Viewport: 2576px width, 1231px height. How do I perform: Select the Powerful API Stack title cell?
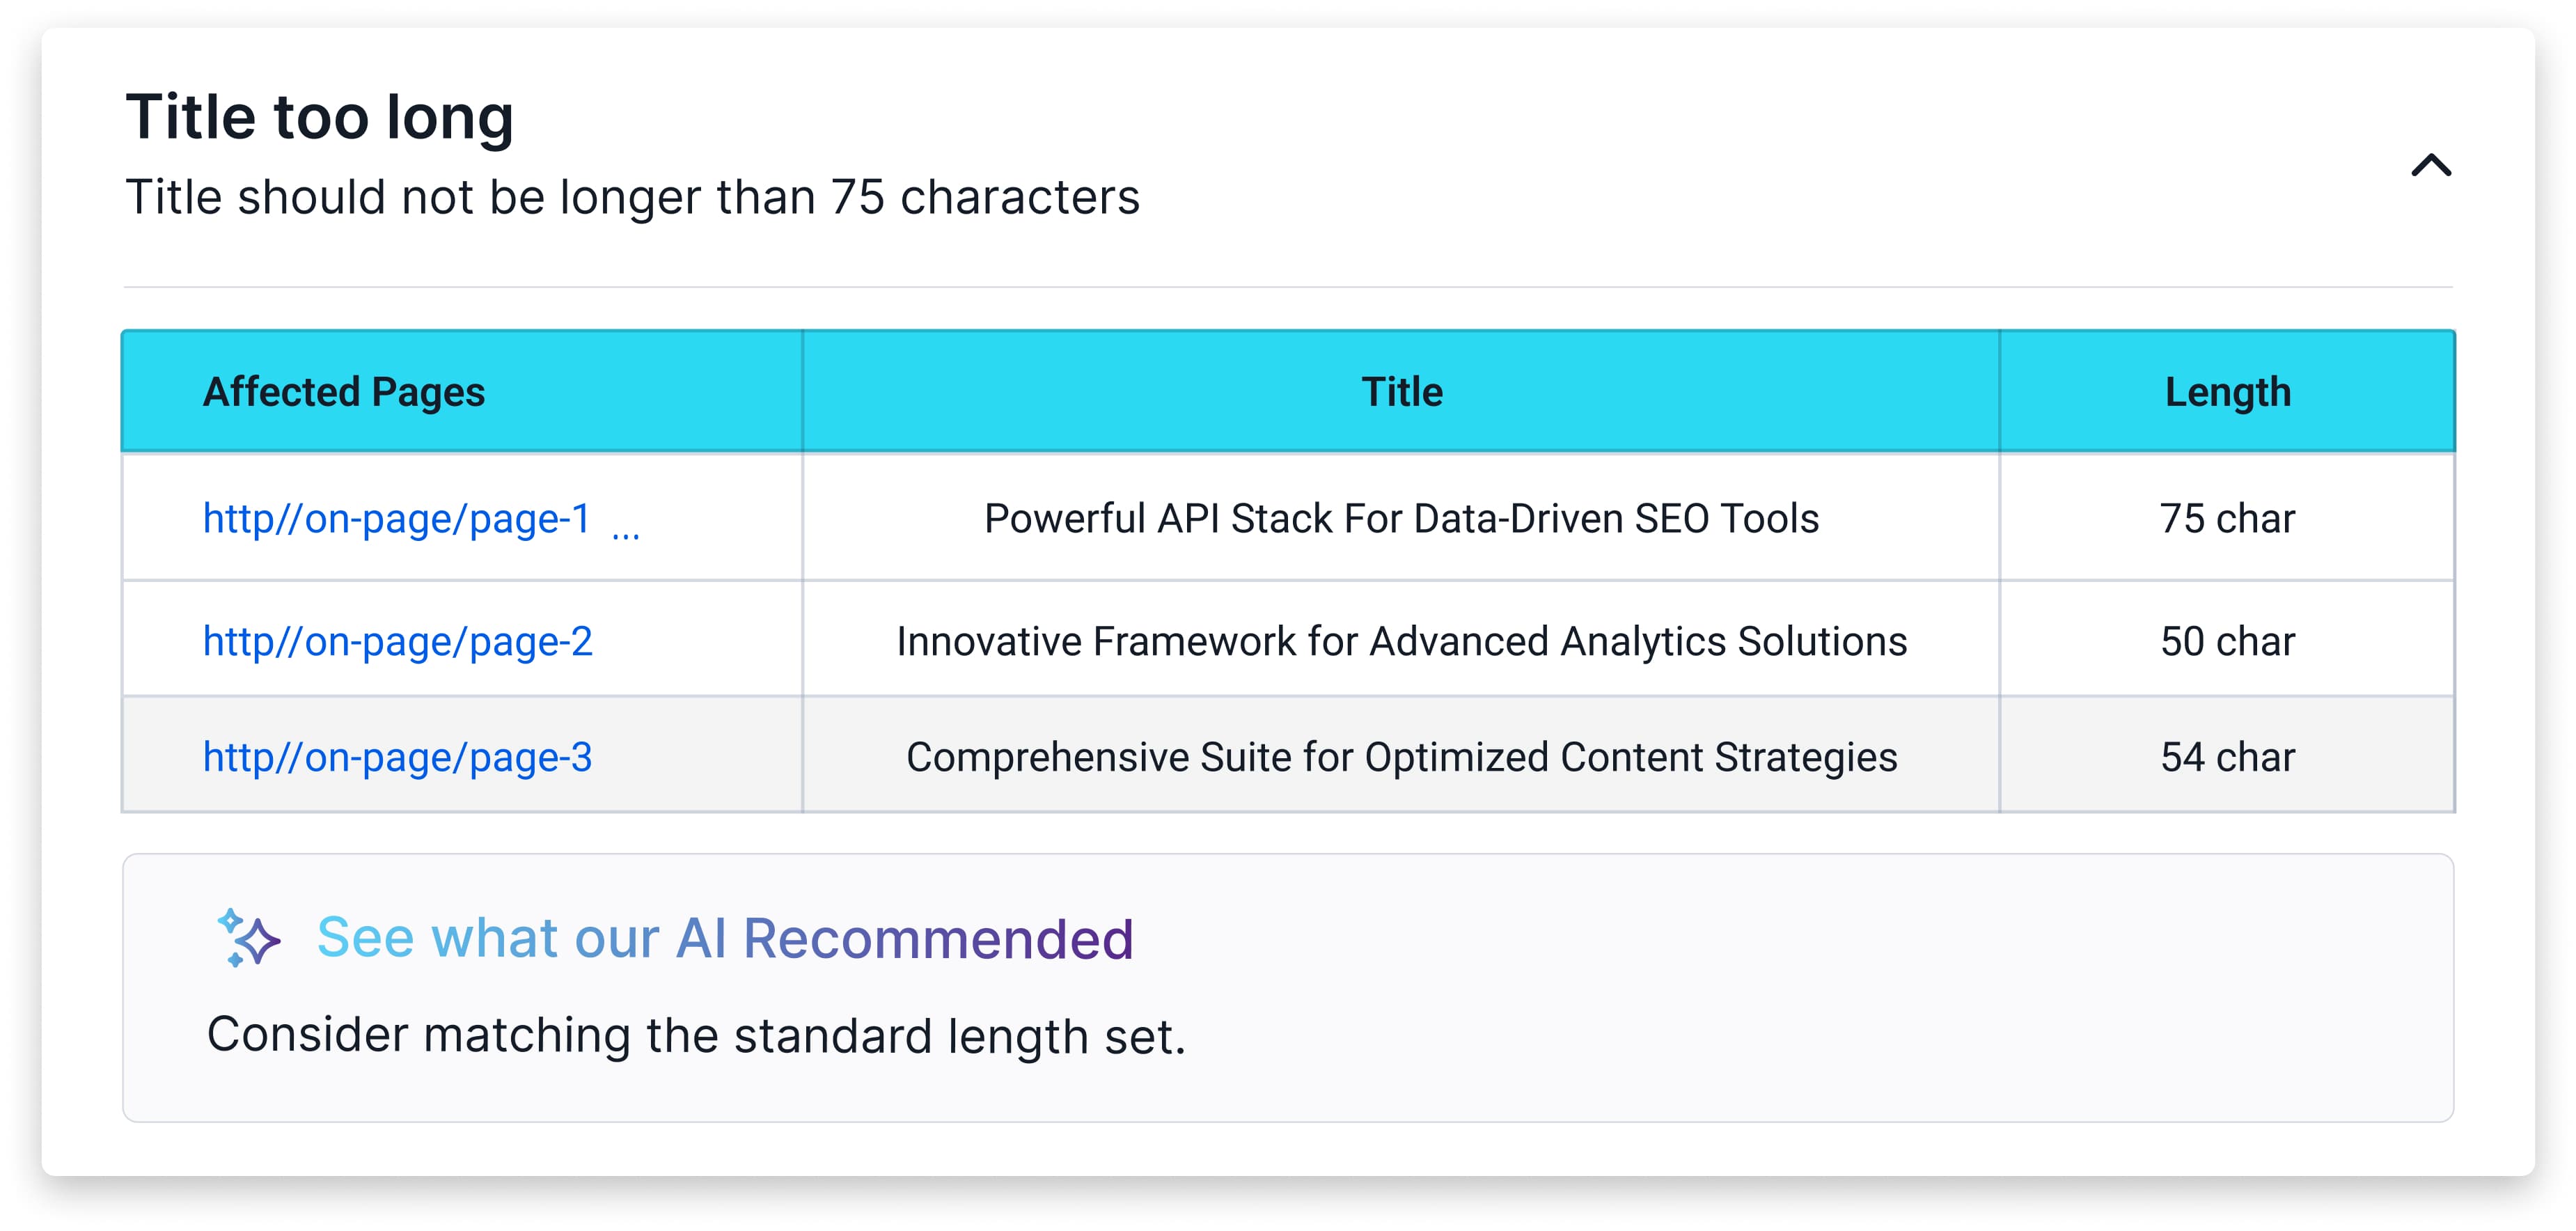(1401, 519)
